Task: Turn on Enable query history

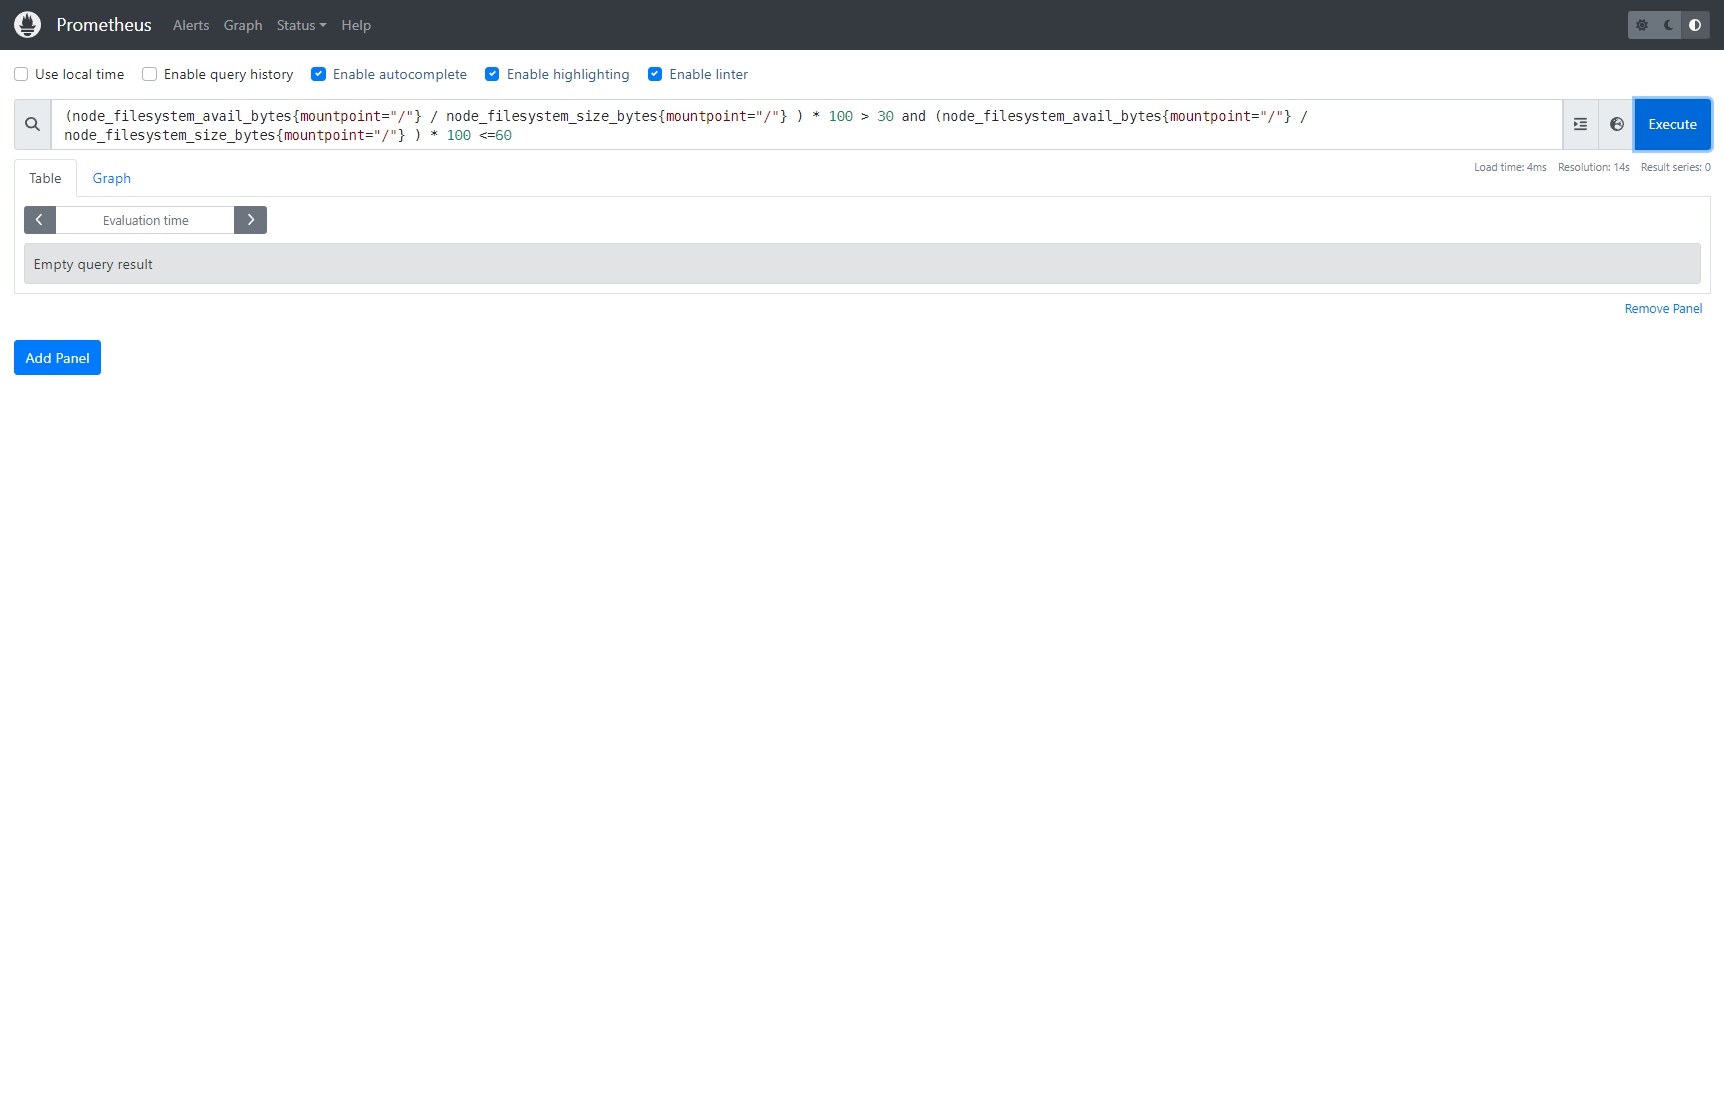Action: point(150,74)
